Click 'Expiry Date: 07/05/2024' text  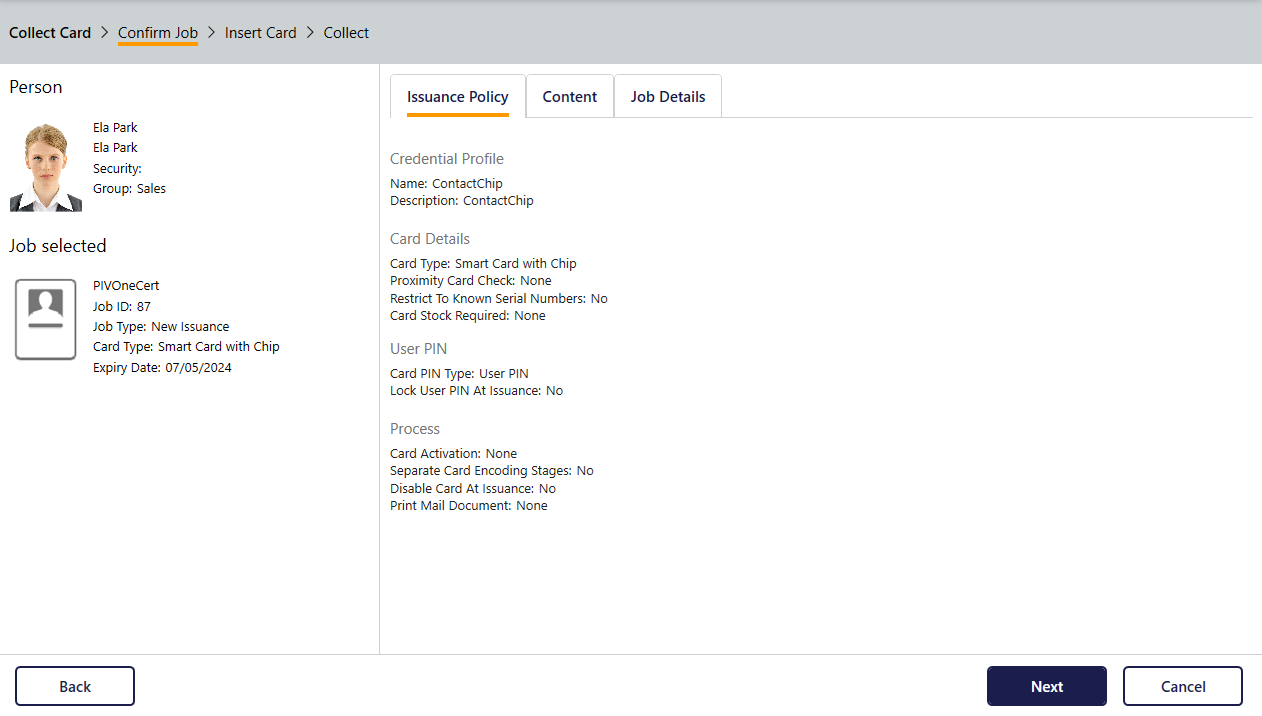coord(162,367)
